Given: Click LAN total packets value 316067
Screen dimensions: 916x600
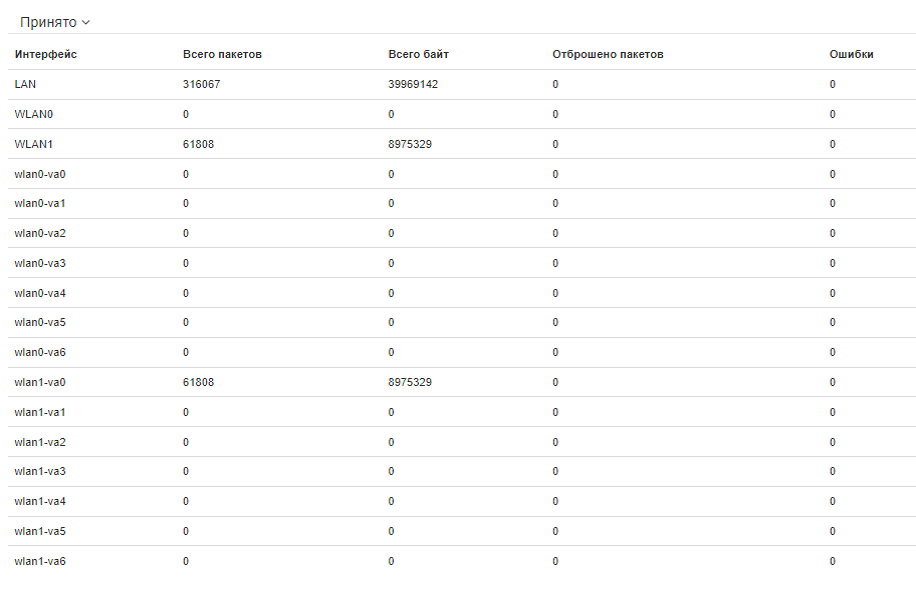Looking at the screenshot, I should pos(202,84).
